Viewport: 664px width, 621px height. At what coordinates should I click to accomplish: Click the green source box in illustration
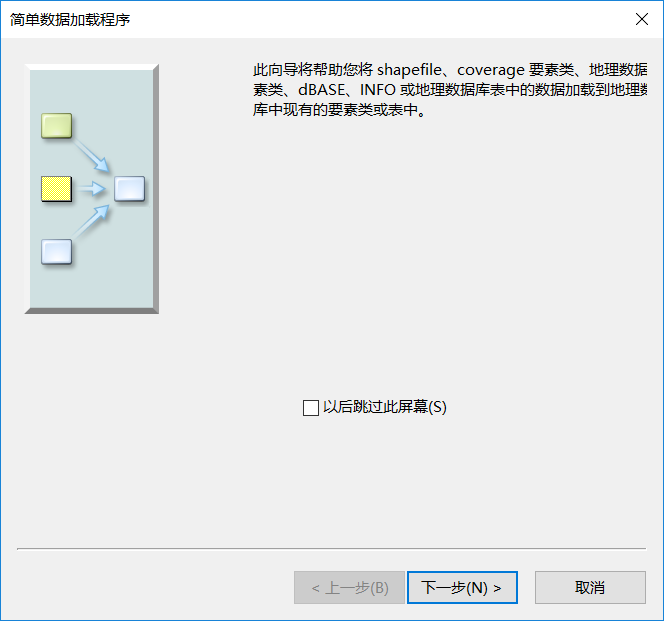coord(56,125)
